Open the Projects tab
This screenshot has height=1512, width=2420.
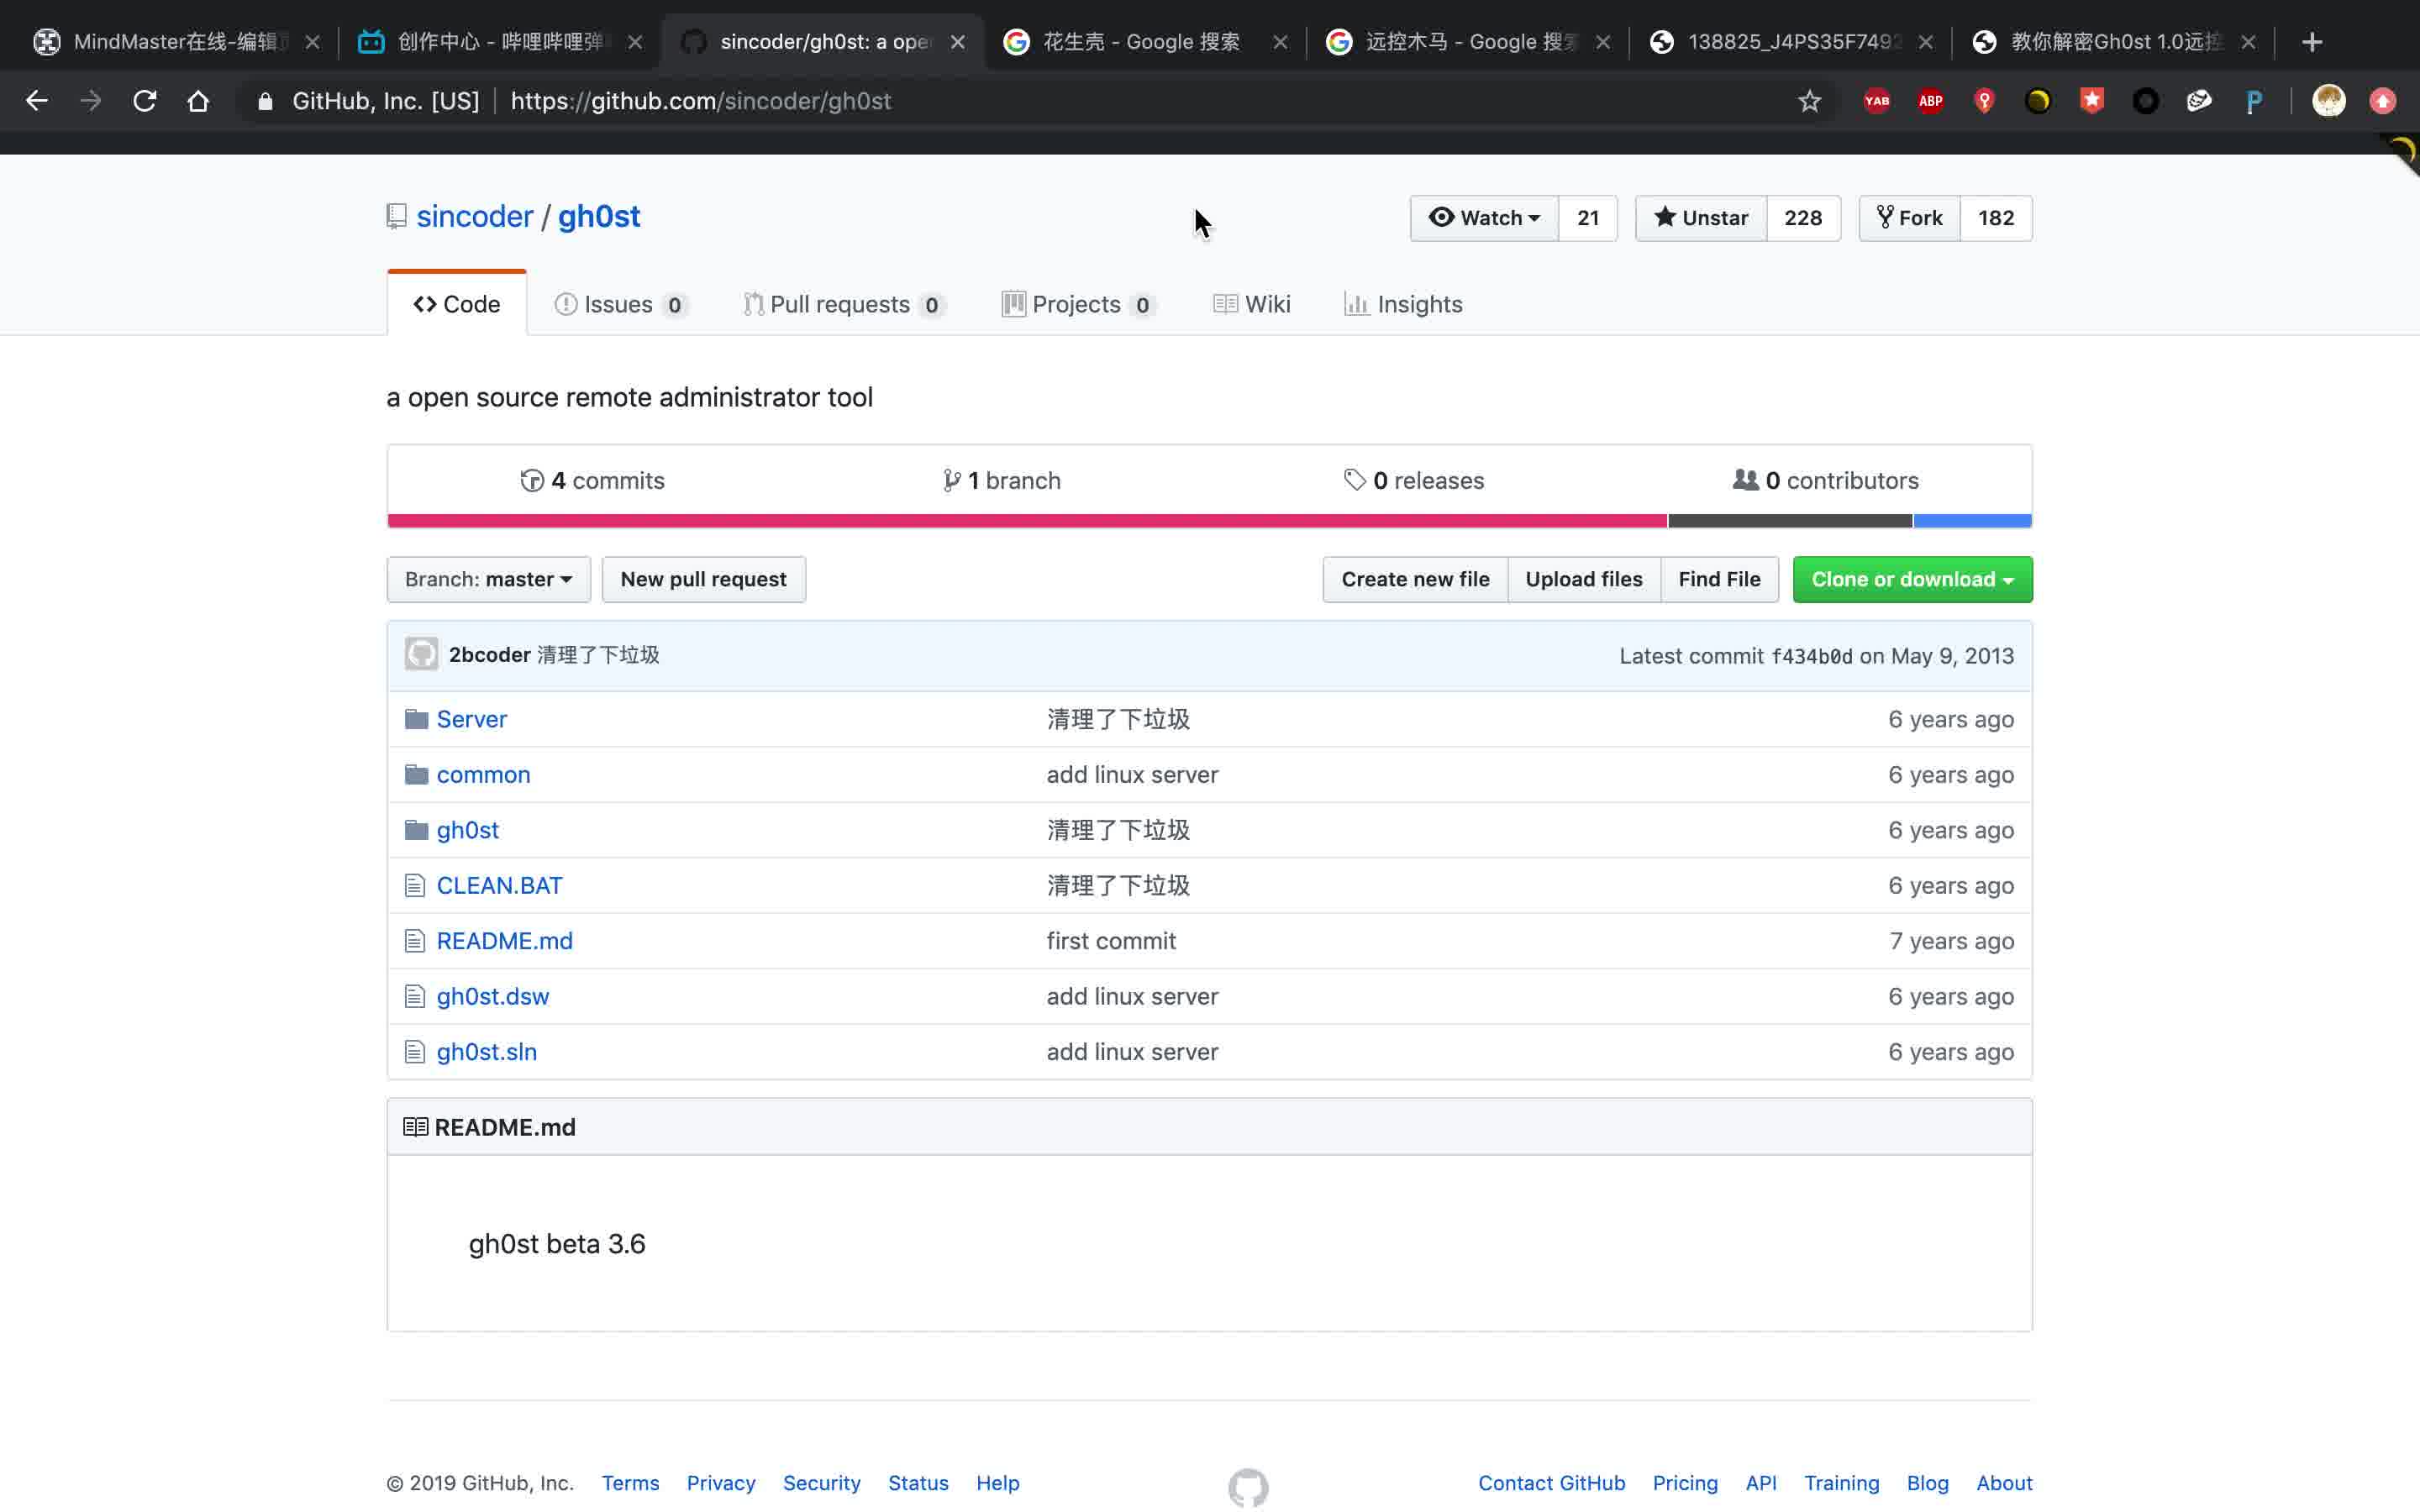click(1079, 304)
